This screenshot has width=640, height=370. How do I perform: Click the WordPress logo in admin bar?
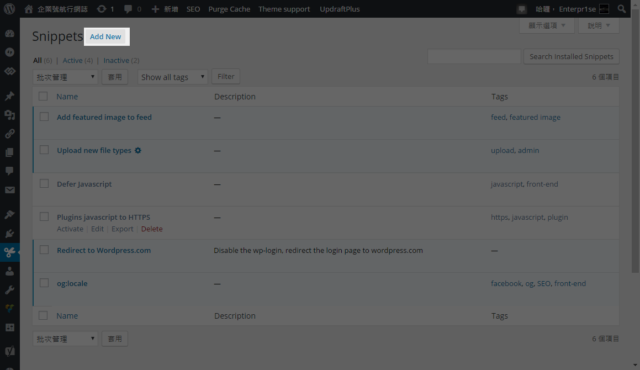[9, 9]
